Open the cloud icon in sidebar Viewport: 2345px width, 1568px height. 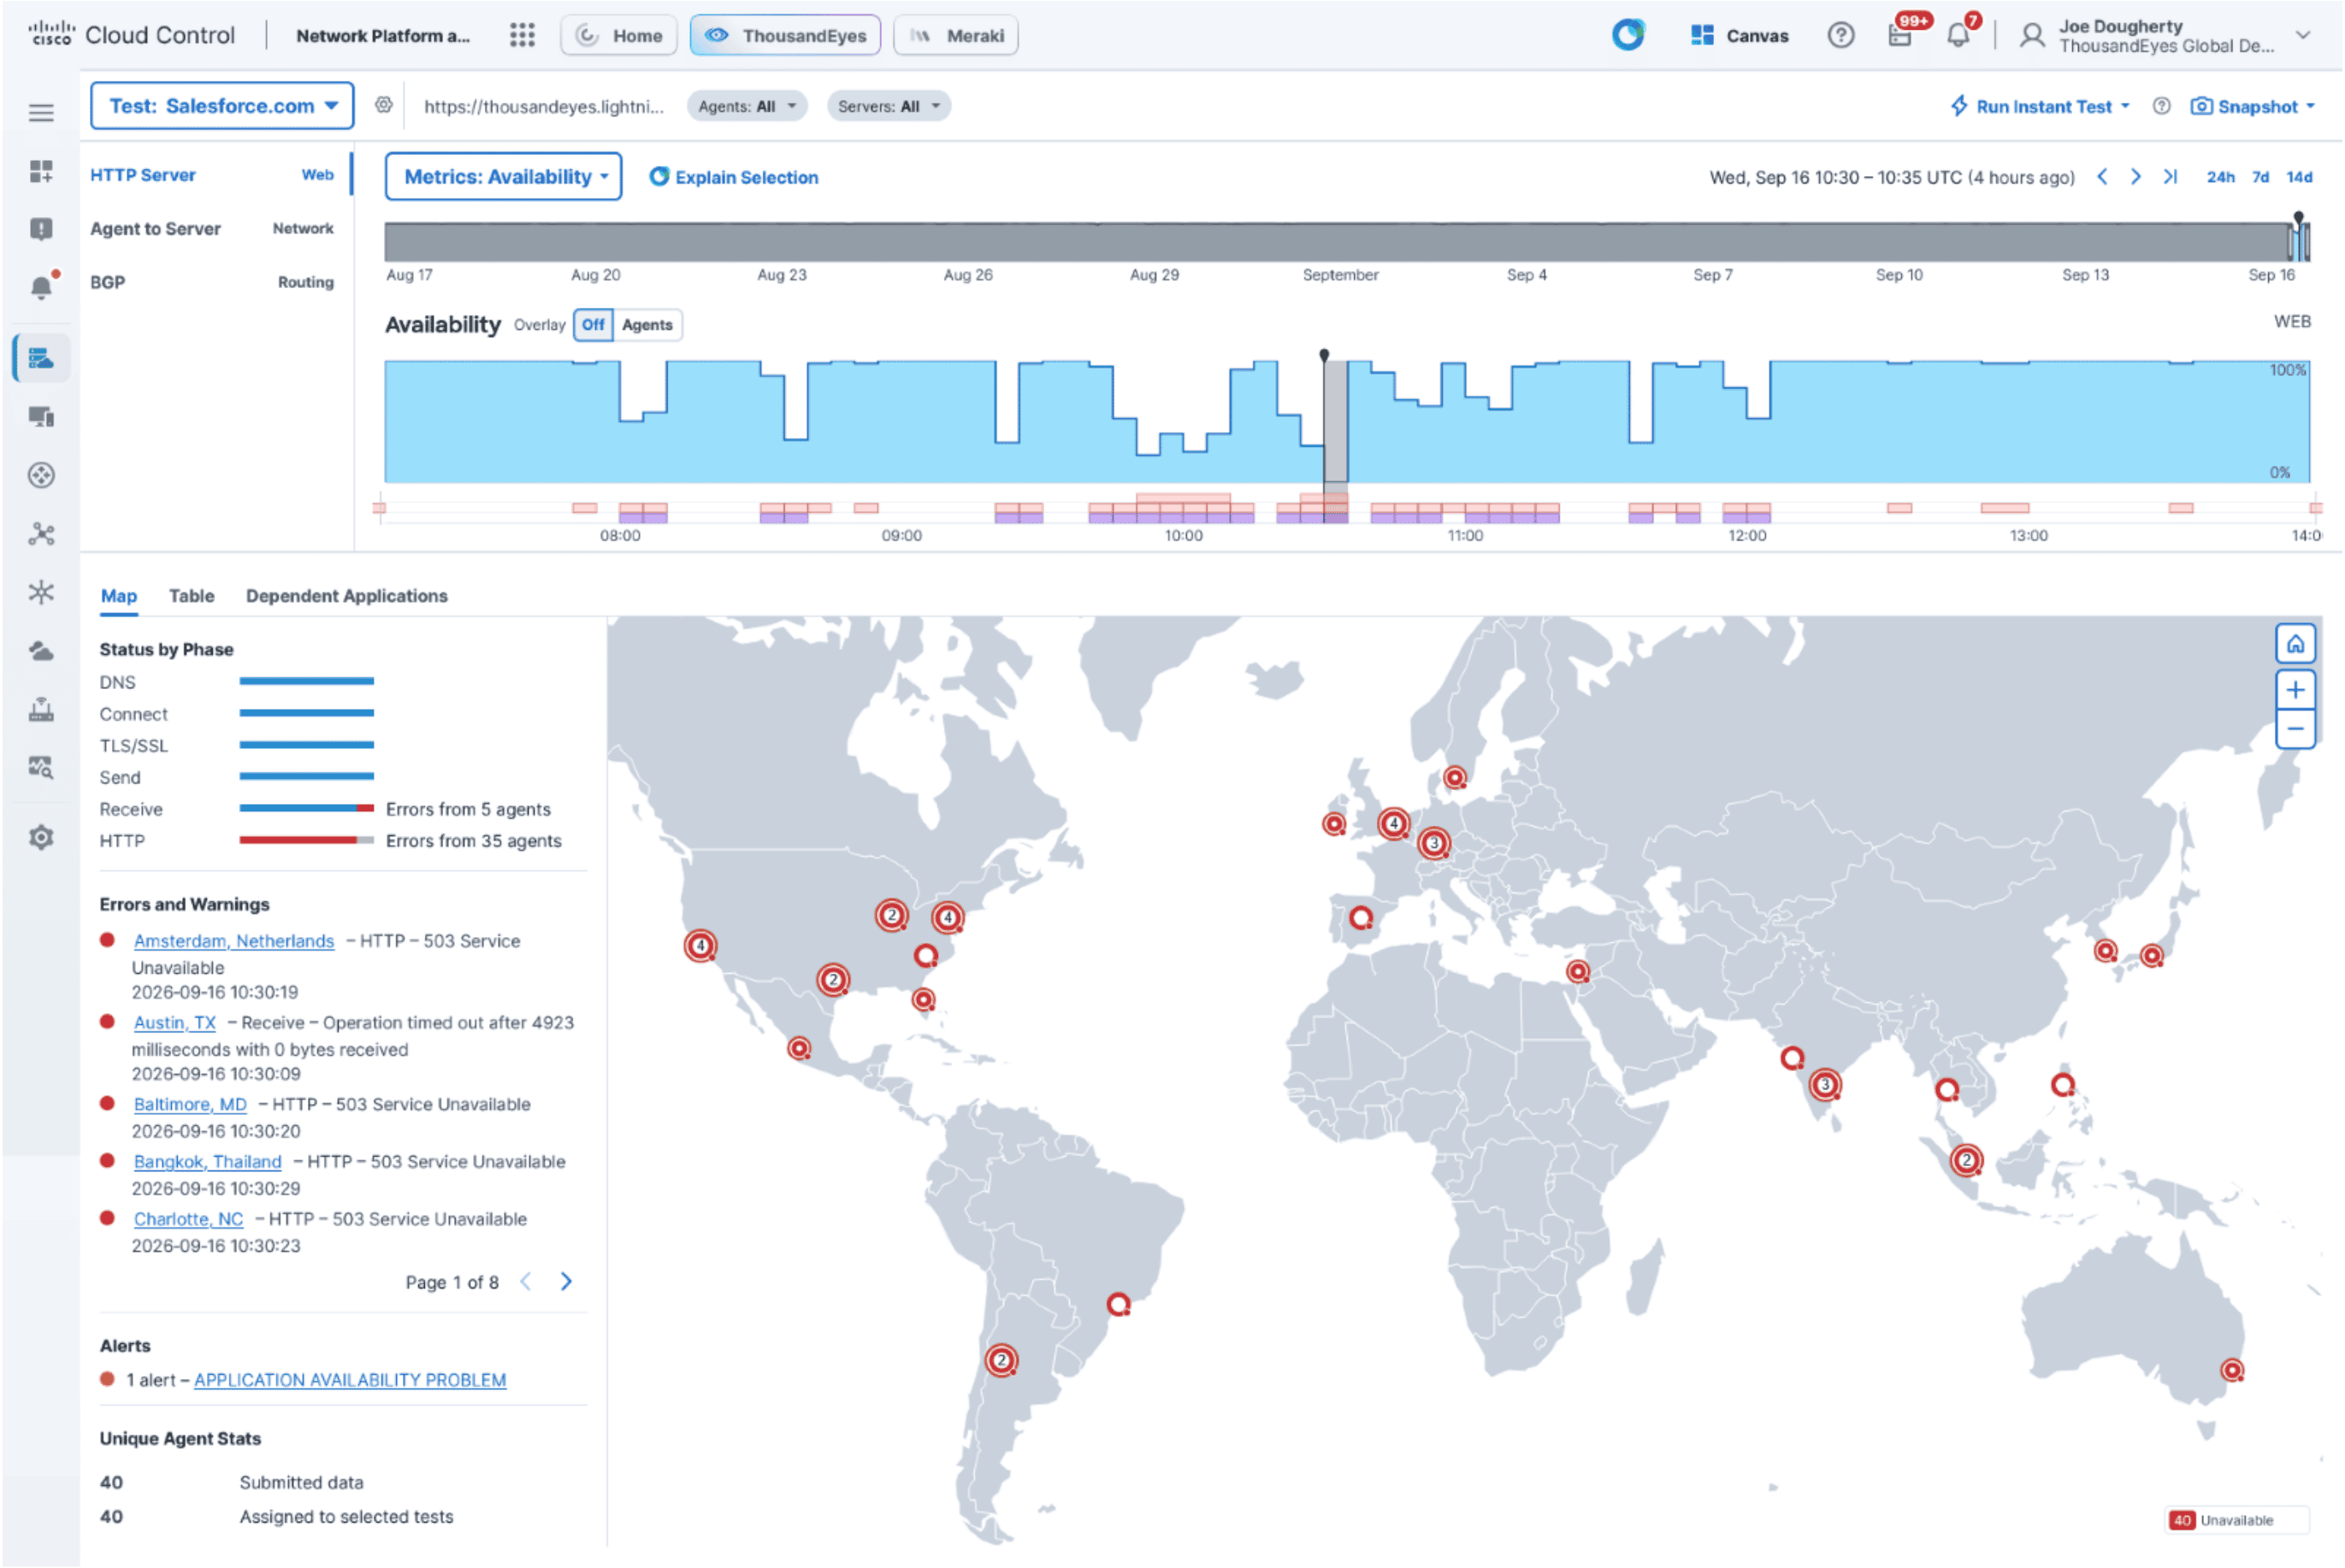tap(41, 651)
